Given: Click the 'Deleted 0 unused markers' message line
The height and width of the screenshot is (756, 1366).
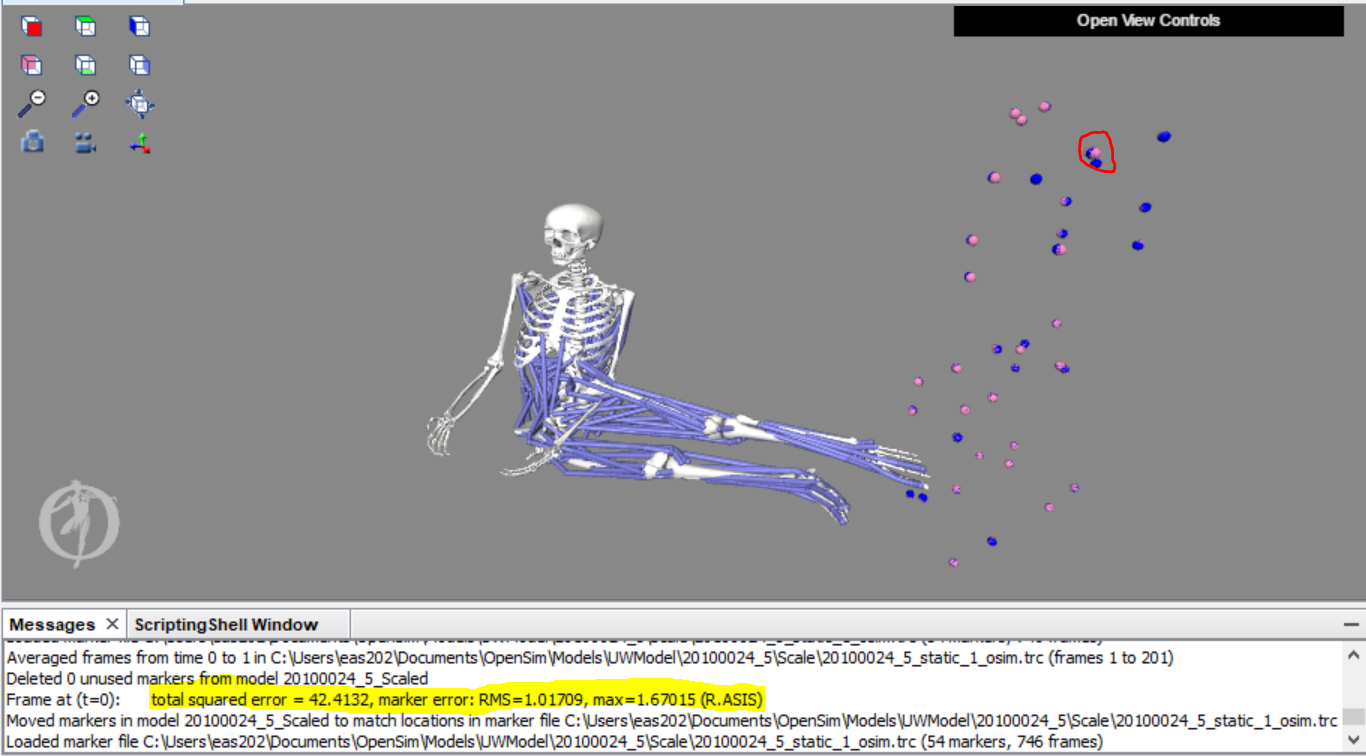Looking at the screenshot, I should (217, 679).
